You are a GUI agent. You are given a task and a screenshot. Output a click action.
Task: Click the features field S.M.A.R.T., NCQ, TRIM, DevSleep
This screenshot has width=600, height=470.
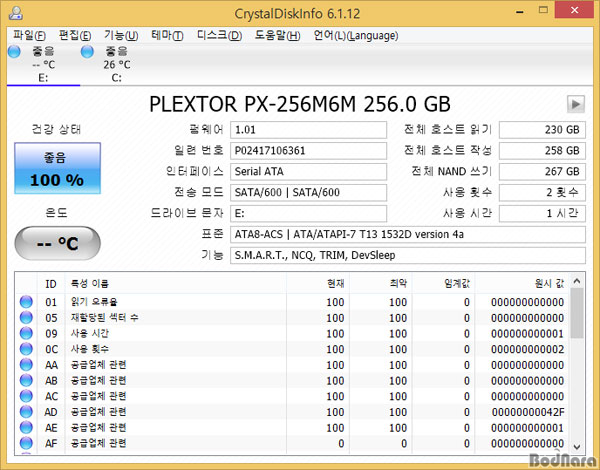(408, 255)
